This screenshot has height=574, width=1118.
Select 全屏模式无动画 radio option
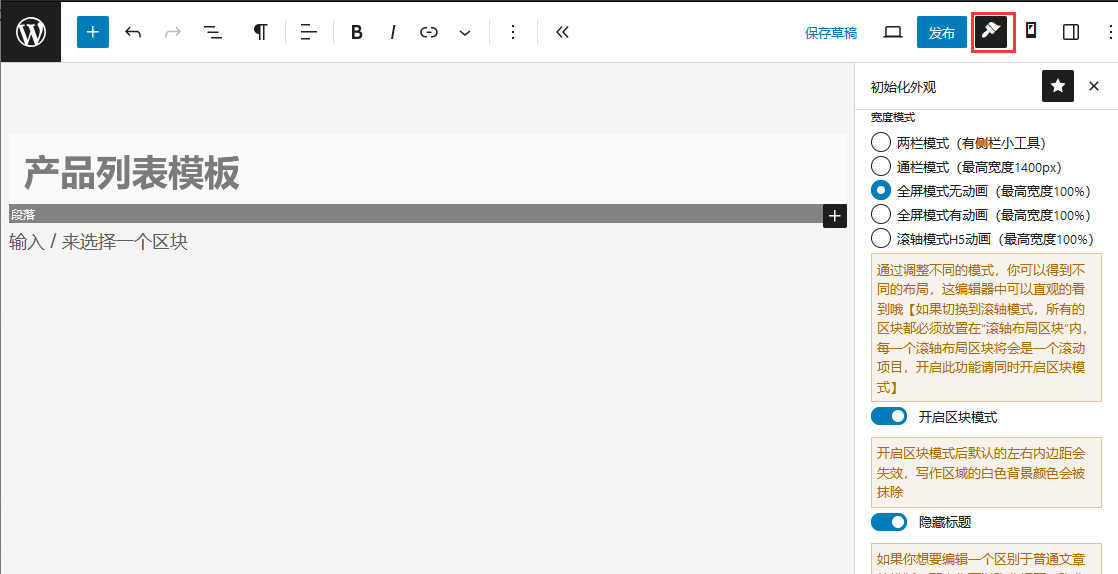[x=881, y=190]
